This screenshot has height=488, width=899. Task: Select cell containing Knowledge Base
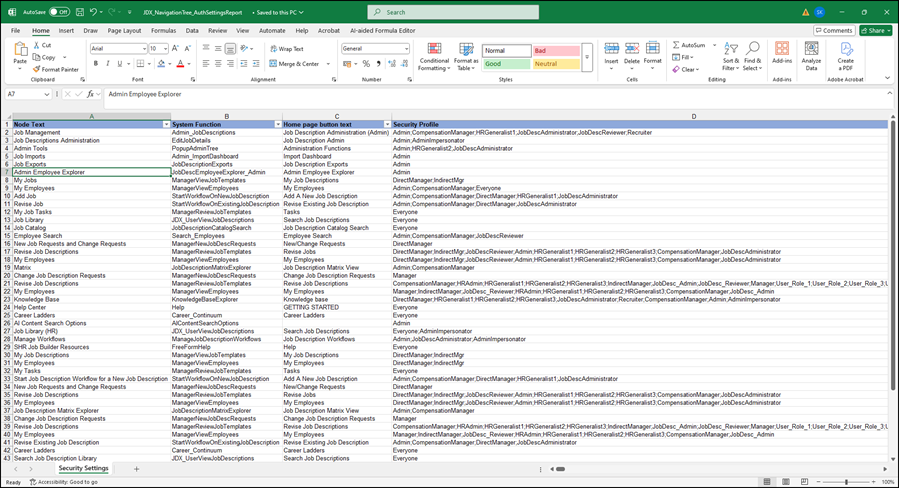pyautogui.click(x=92, y=299)
